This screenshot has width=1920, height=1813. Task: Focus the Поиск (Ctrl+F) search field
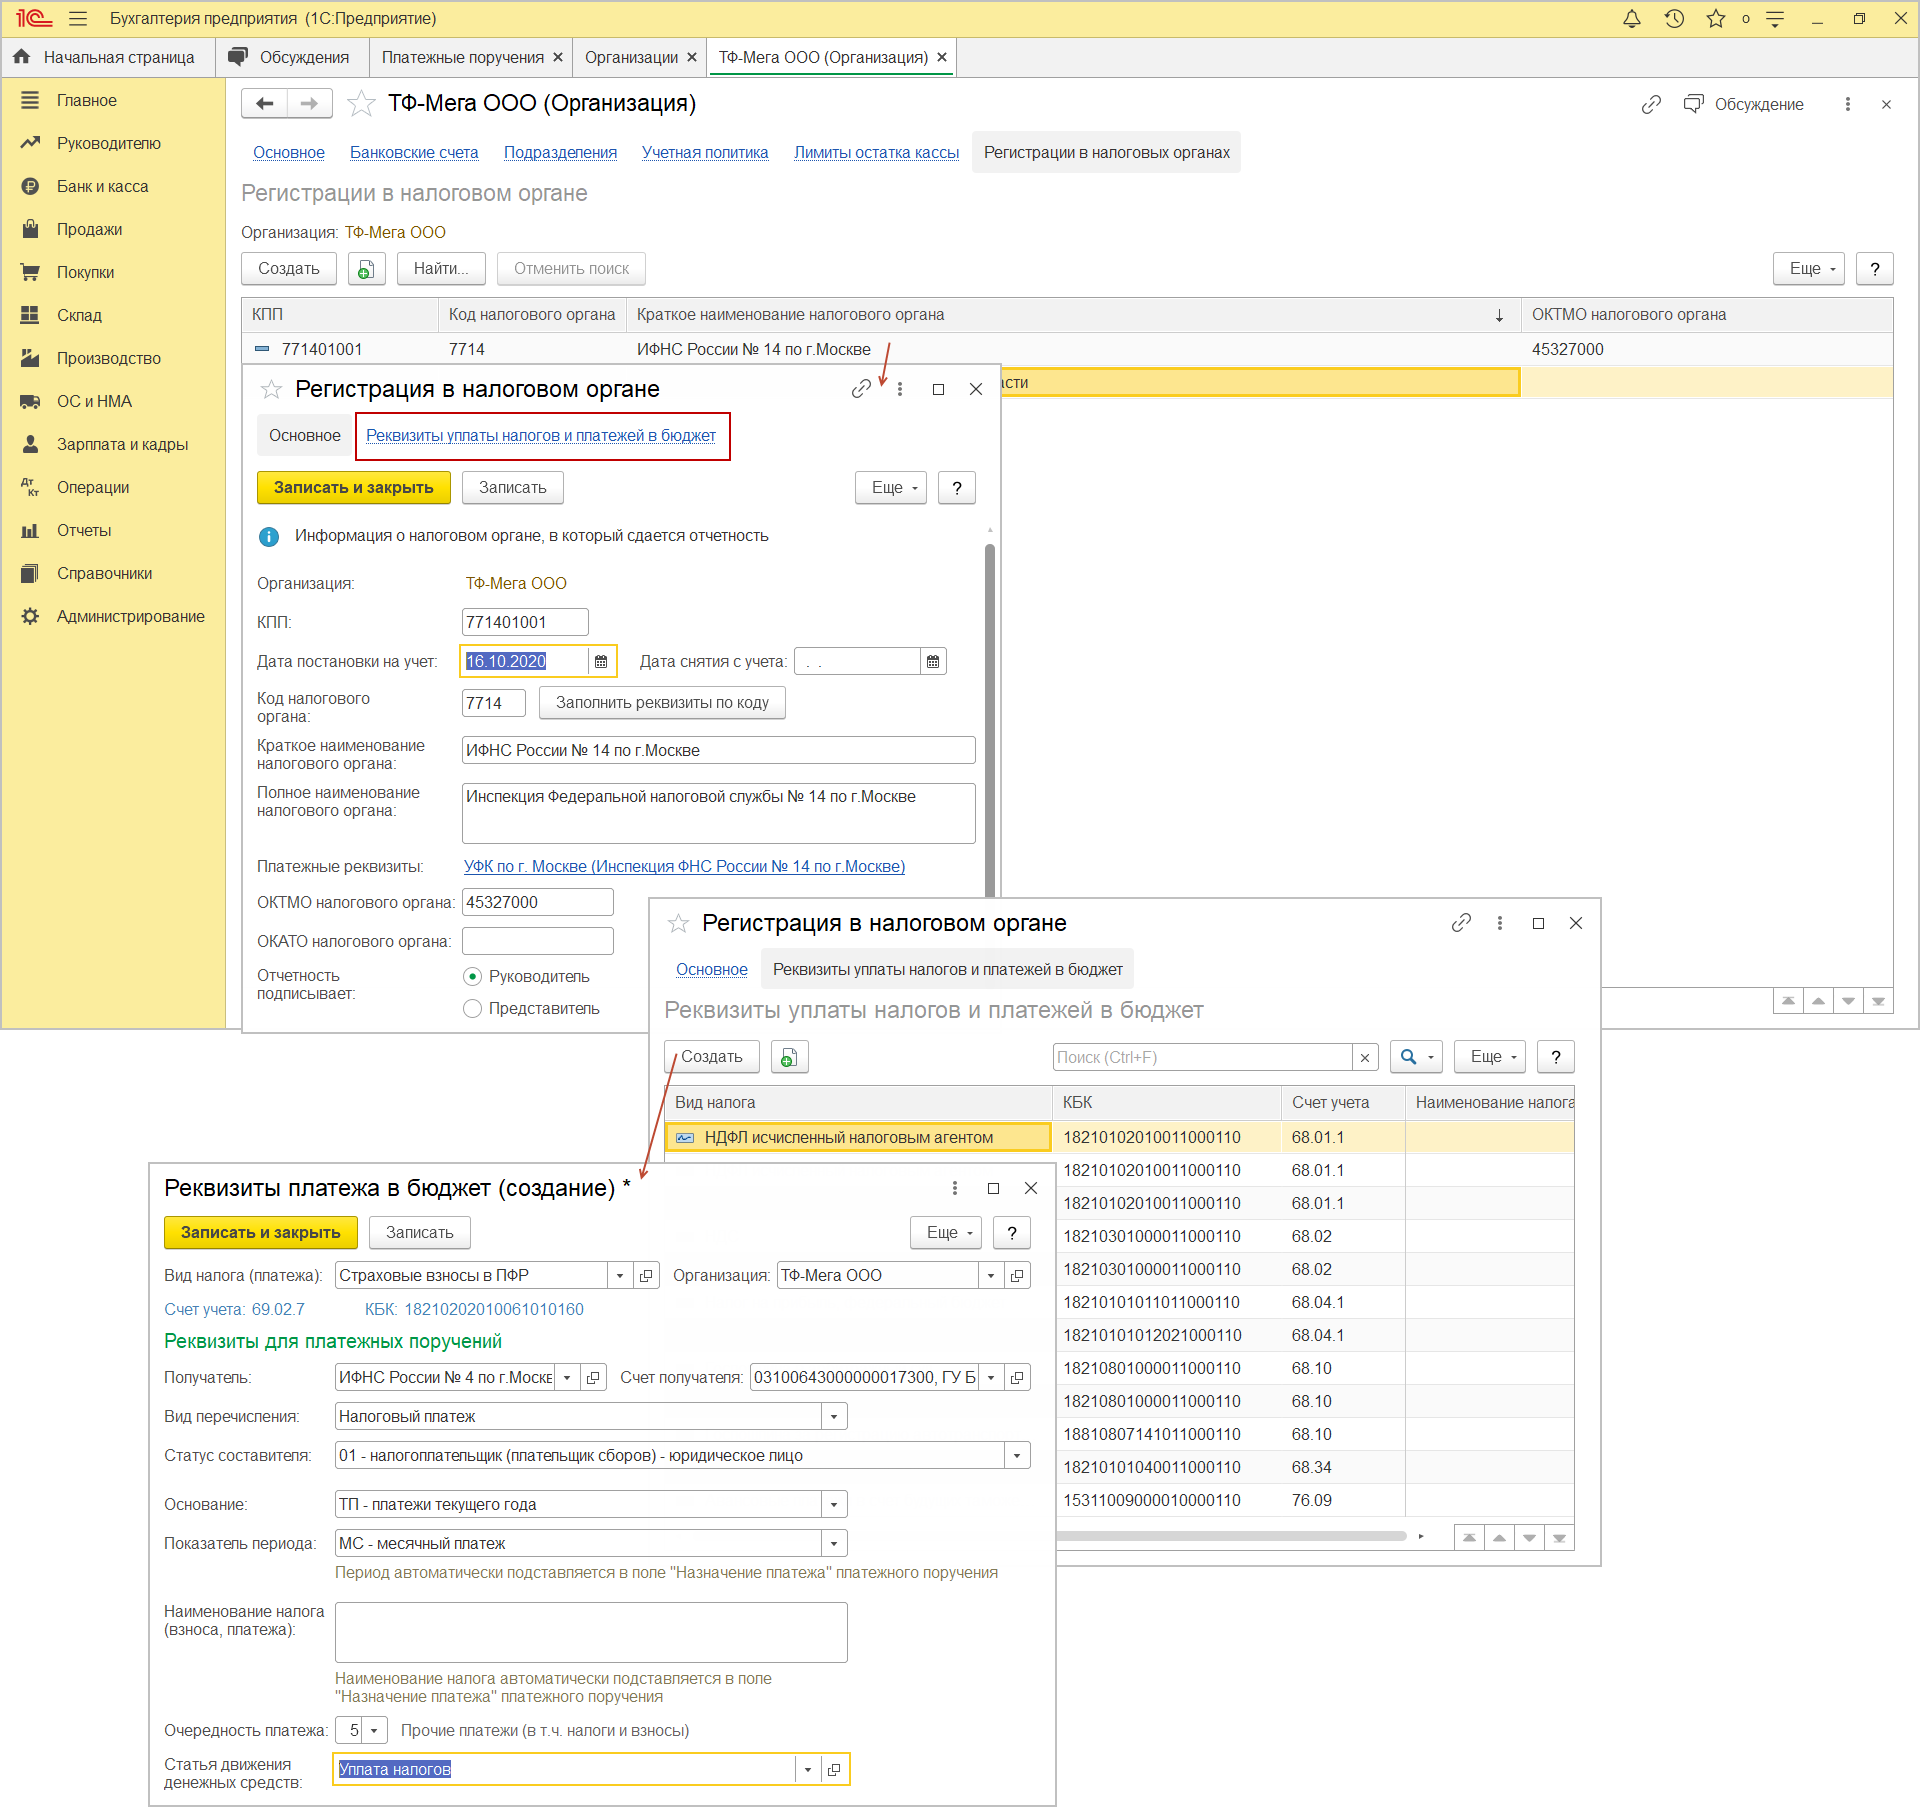click(1202, 1058)
